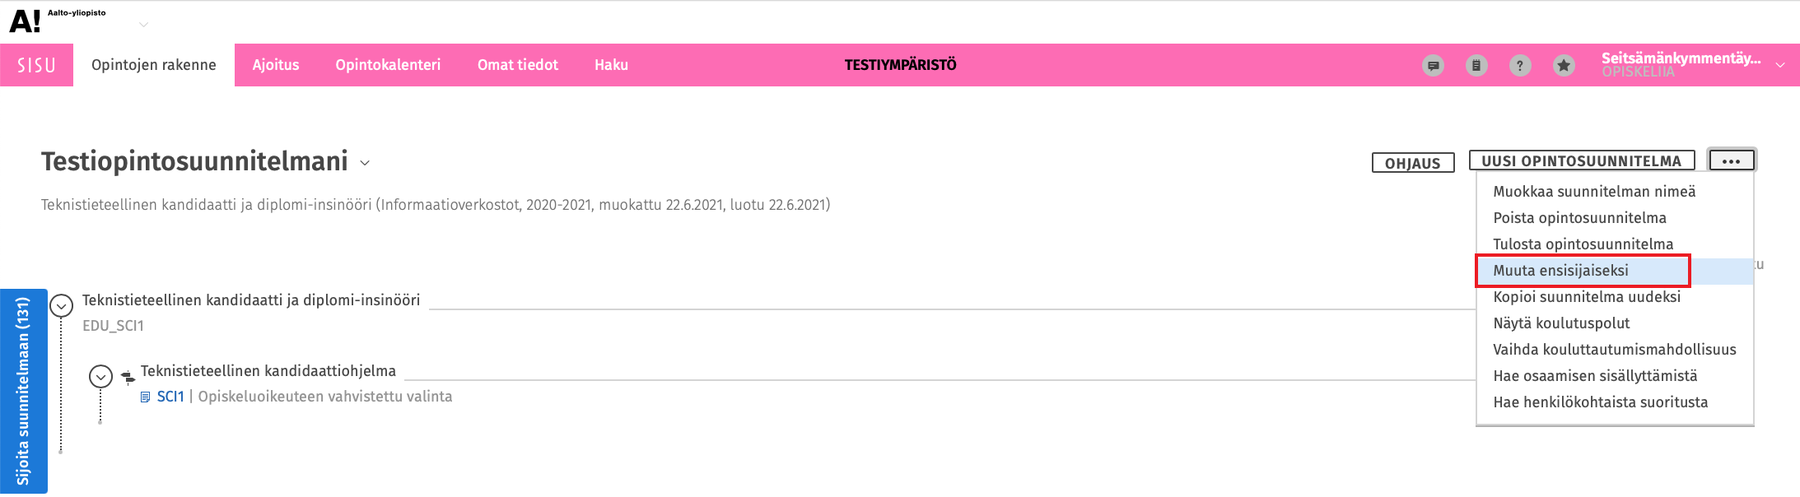Screen dimensions: 1800x497
Task: Click the Aalto-yliopisto A! logo
Action: pyautogui.click(x=25, y=20)
